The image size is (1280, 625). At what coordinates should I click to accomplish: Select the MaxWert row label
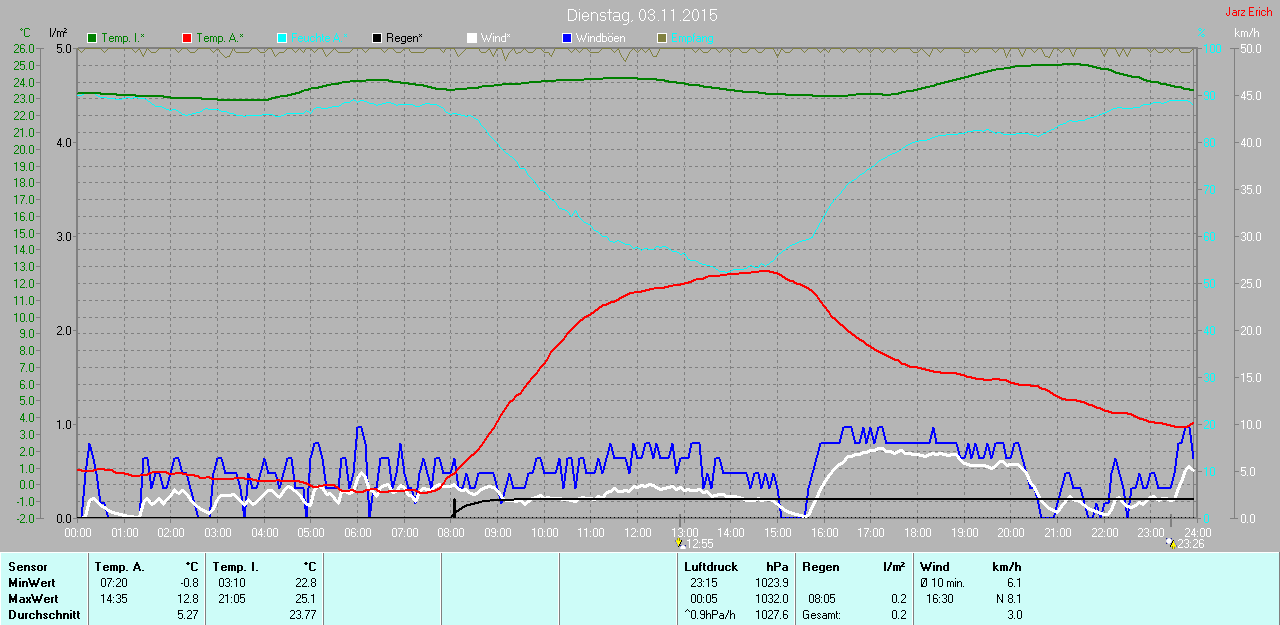click(33, 599)
